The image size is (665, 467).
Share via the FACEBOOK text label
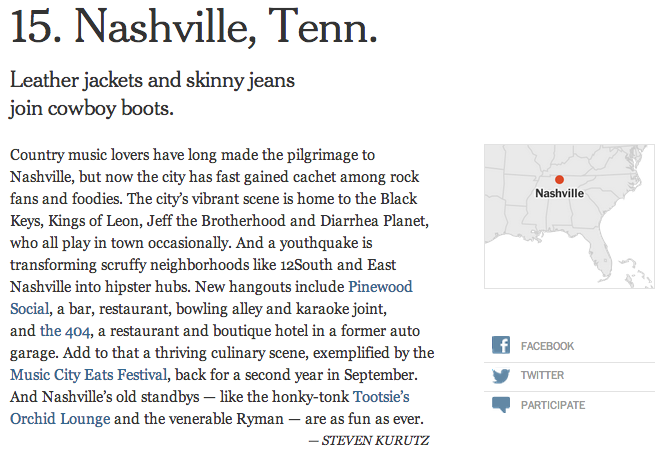[547, 346]
